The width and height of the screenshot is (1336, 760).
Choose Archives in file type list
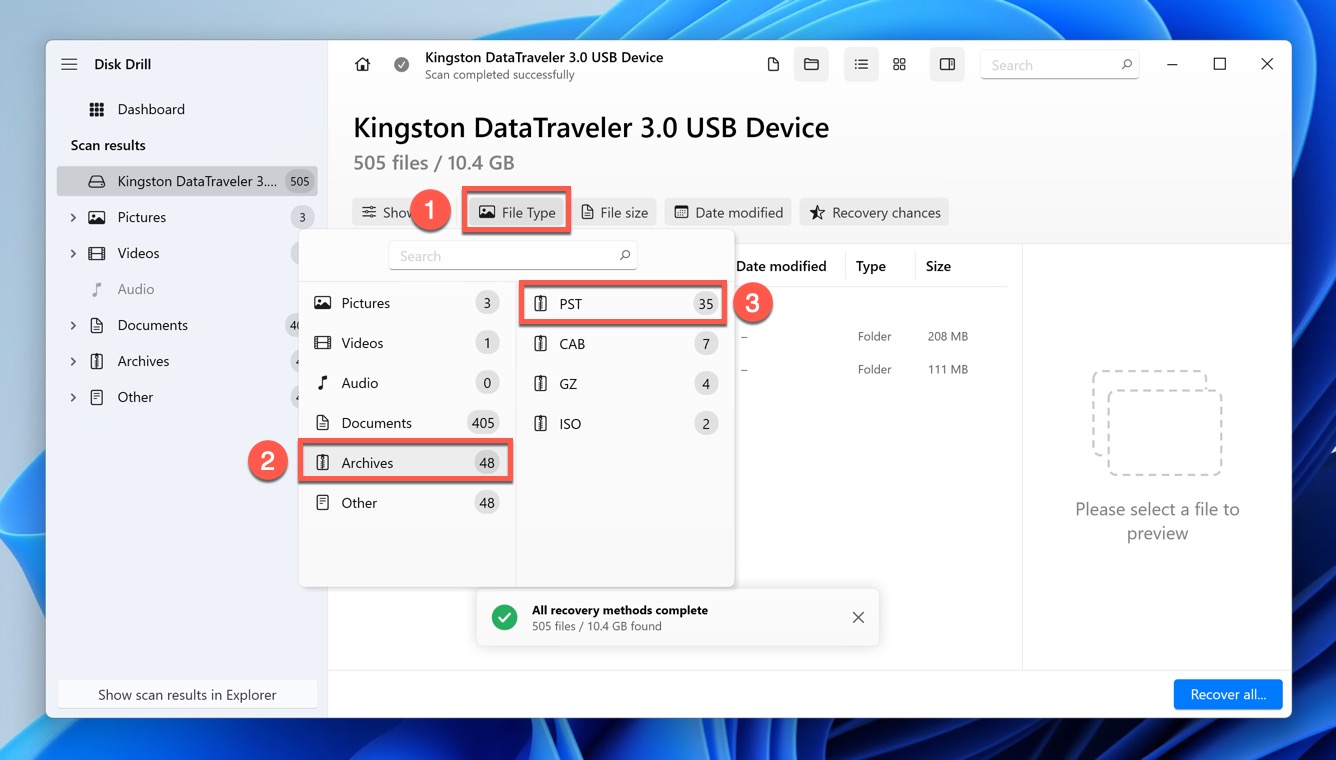(406, 463)
